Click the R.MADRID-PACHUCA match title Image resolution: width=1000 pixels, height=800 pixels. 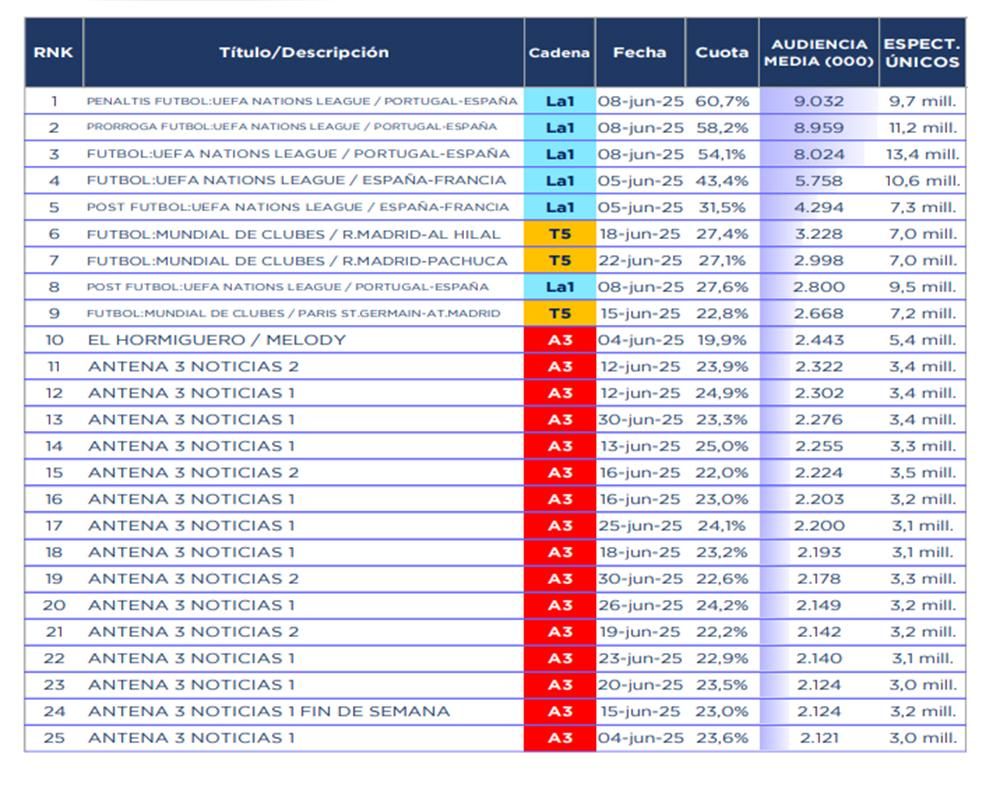pos(297,260)
